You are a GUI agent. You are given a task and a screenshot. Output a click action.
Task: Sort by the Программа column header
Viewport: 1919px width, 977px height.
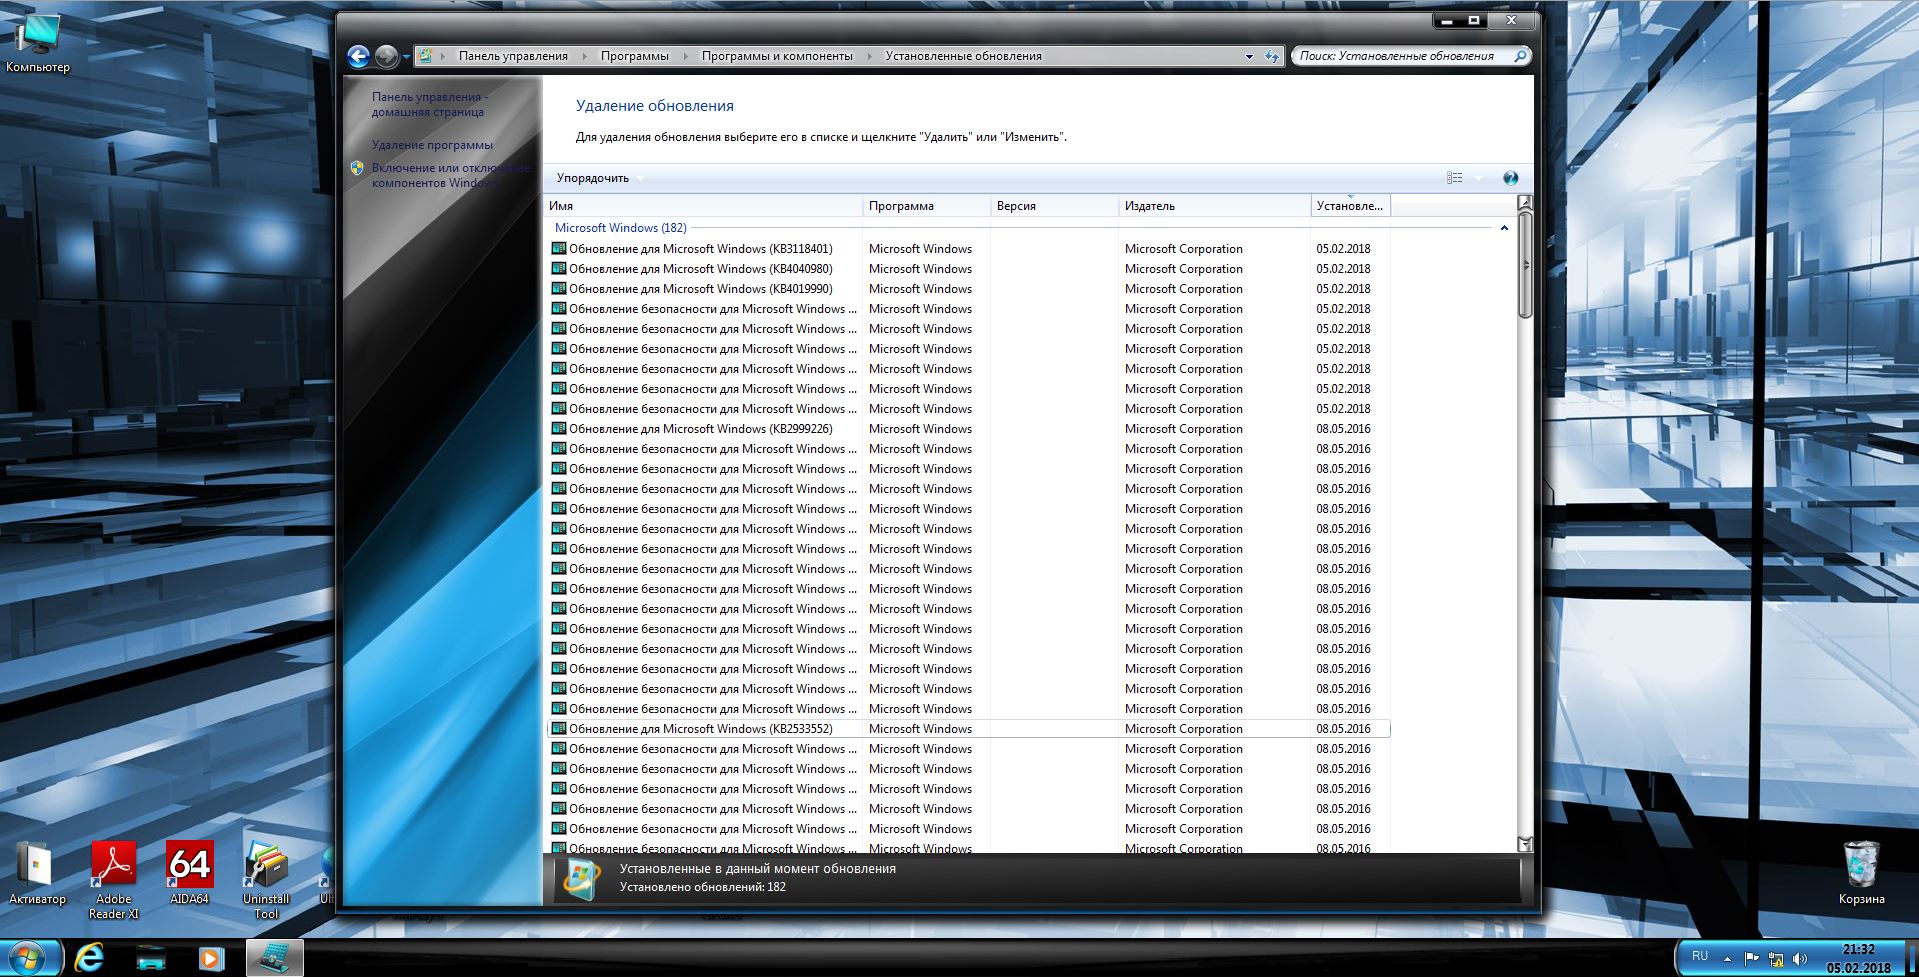click(926, 206)
